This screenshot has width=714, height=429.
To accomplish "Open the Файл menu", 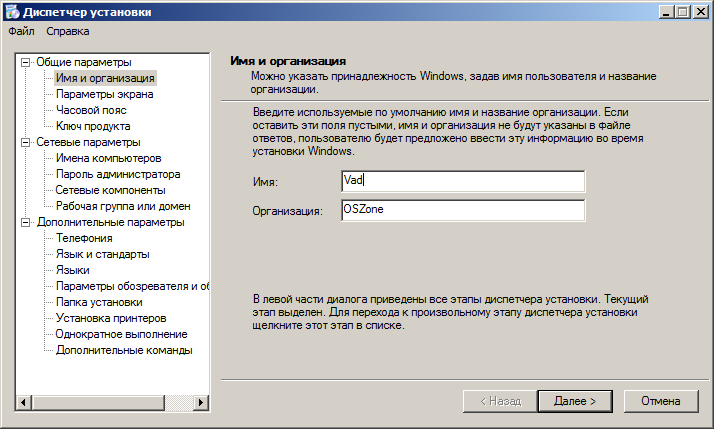I will (21, 31).
